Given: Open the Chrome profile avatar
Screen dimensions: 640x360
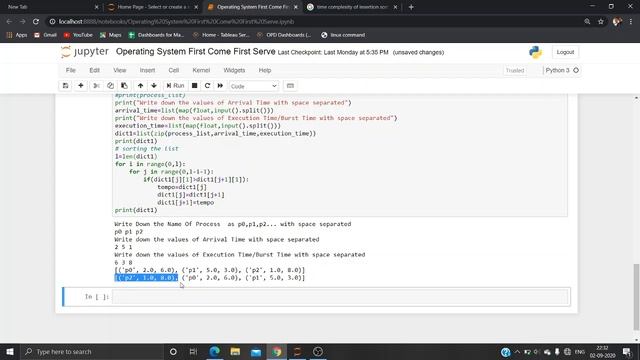Looking at the screenshot, I should (x=617, y=22).
